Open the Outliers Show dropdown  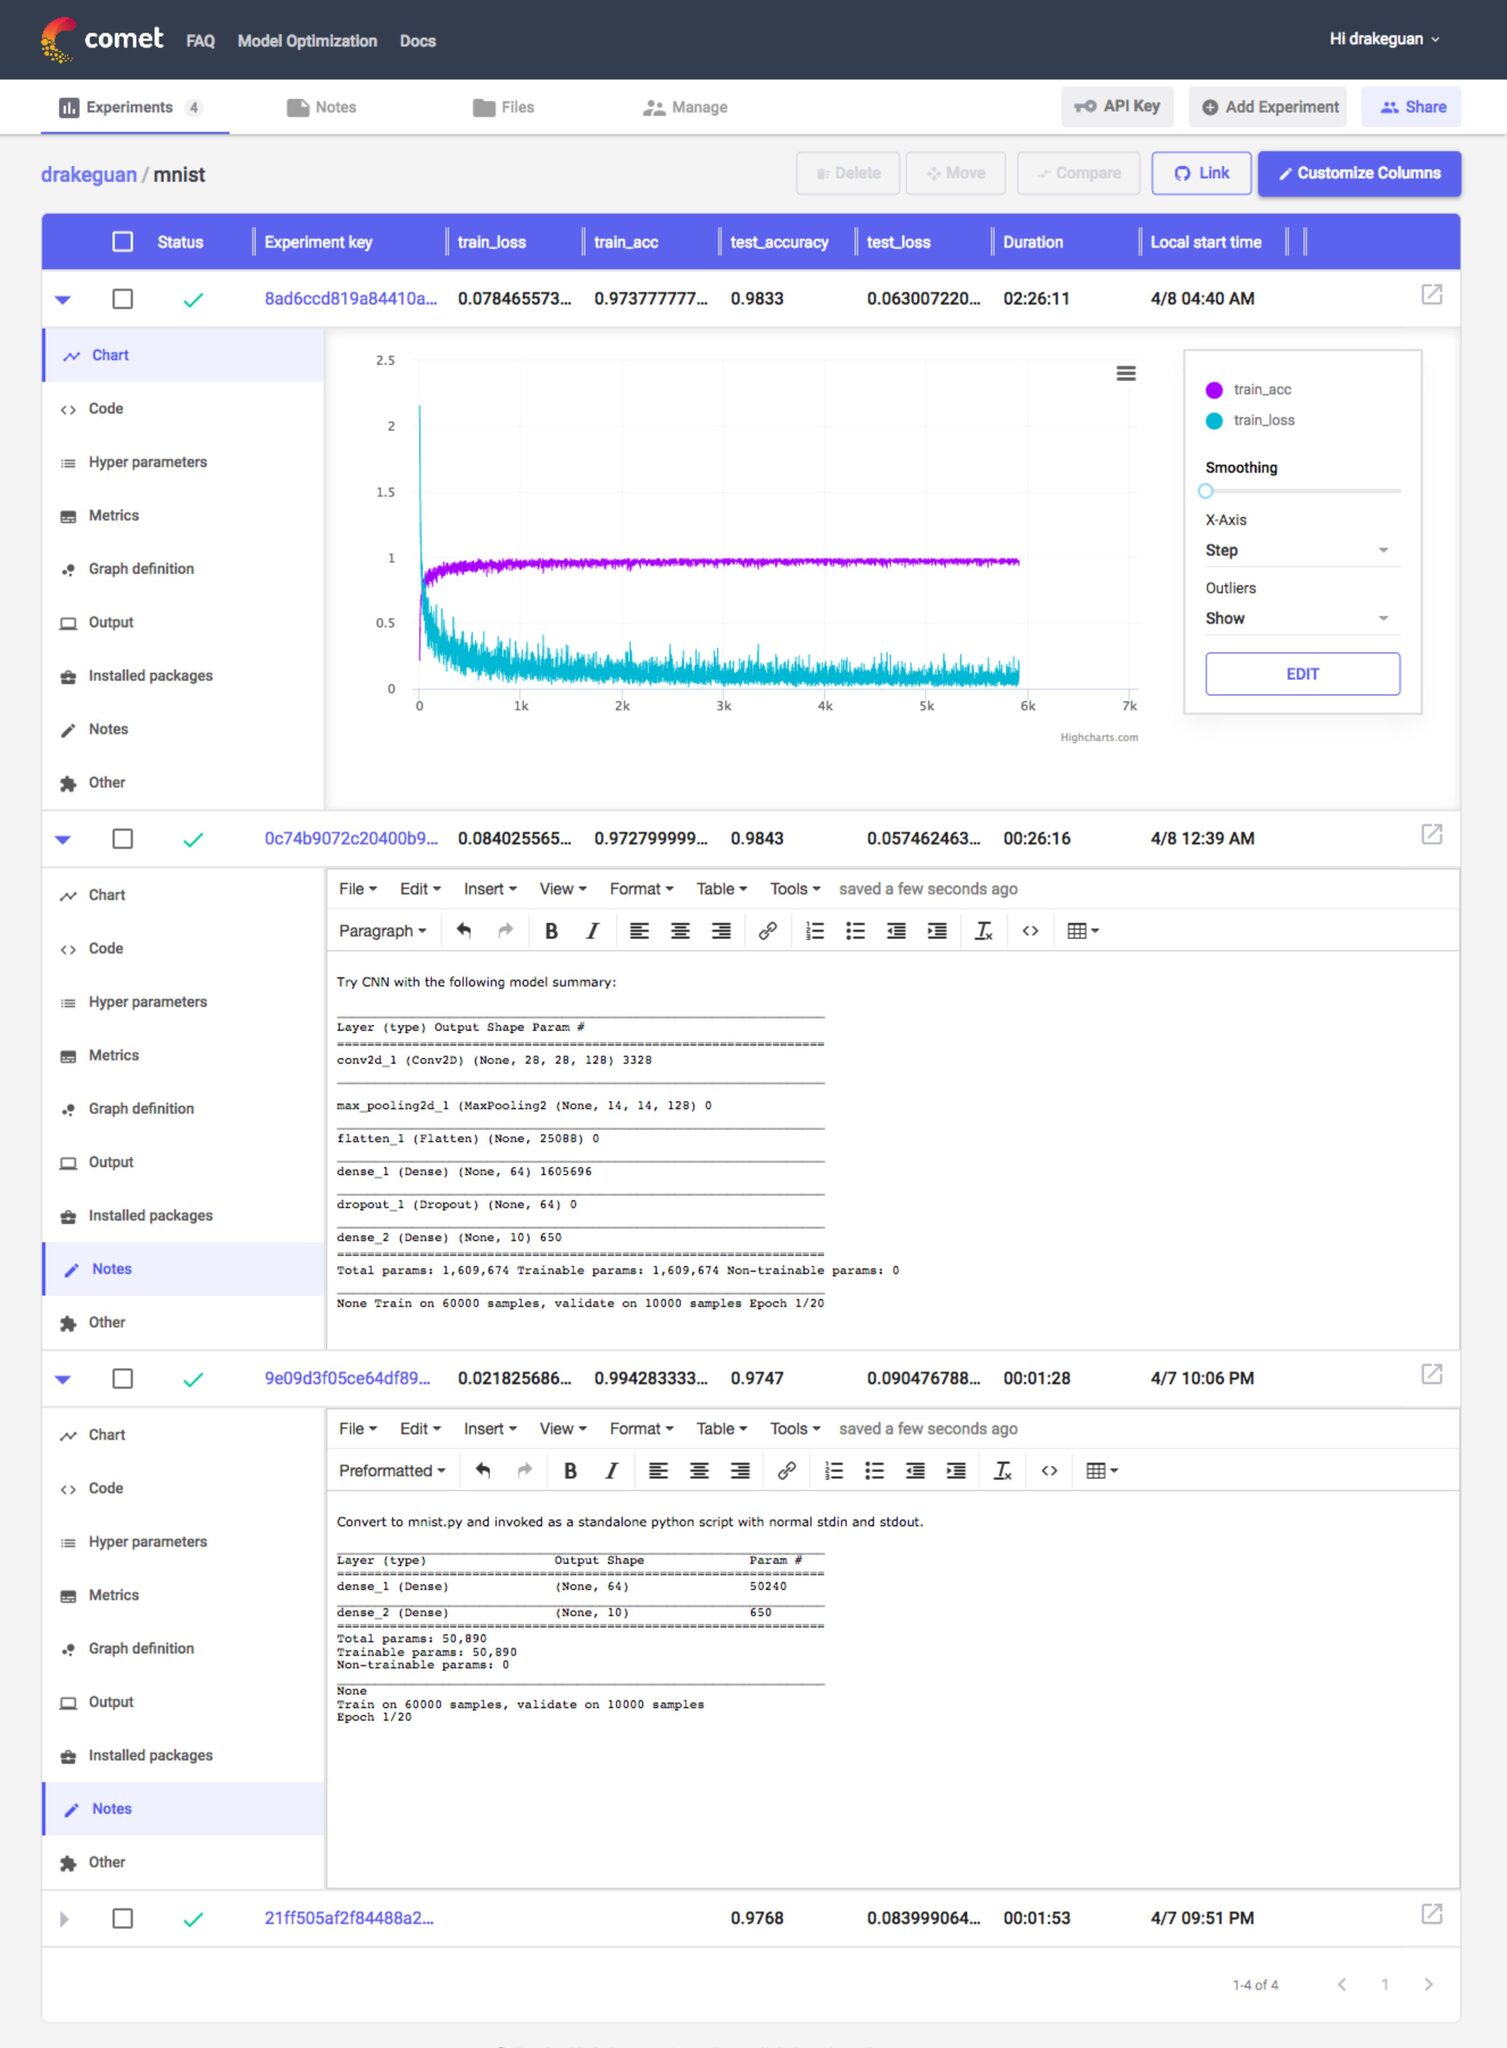coord(1302,618)
